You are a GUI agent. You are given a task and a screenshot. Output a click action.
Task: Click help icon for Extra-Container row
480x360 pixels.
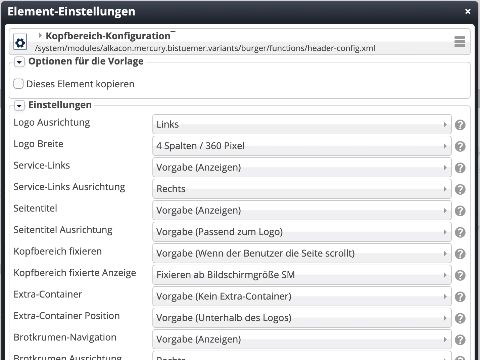(x=460, y=297)
